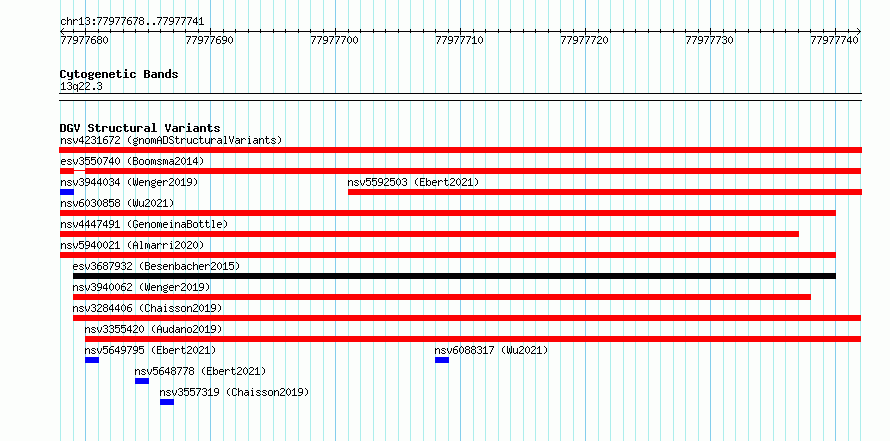
Task: Click ruler position 77977710
Action: pyautogui.click(x=460, y=40)
